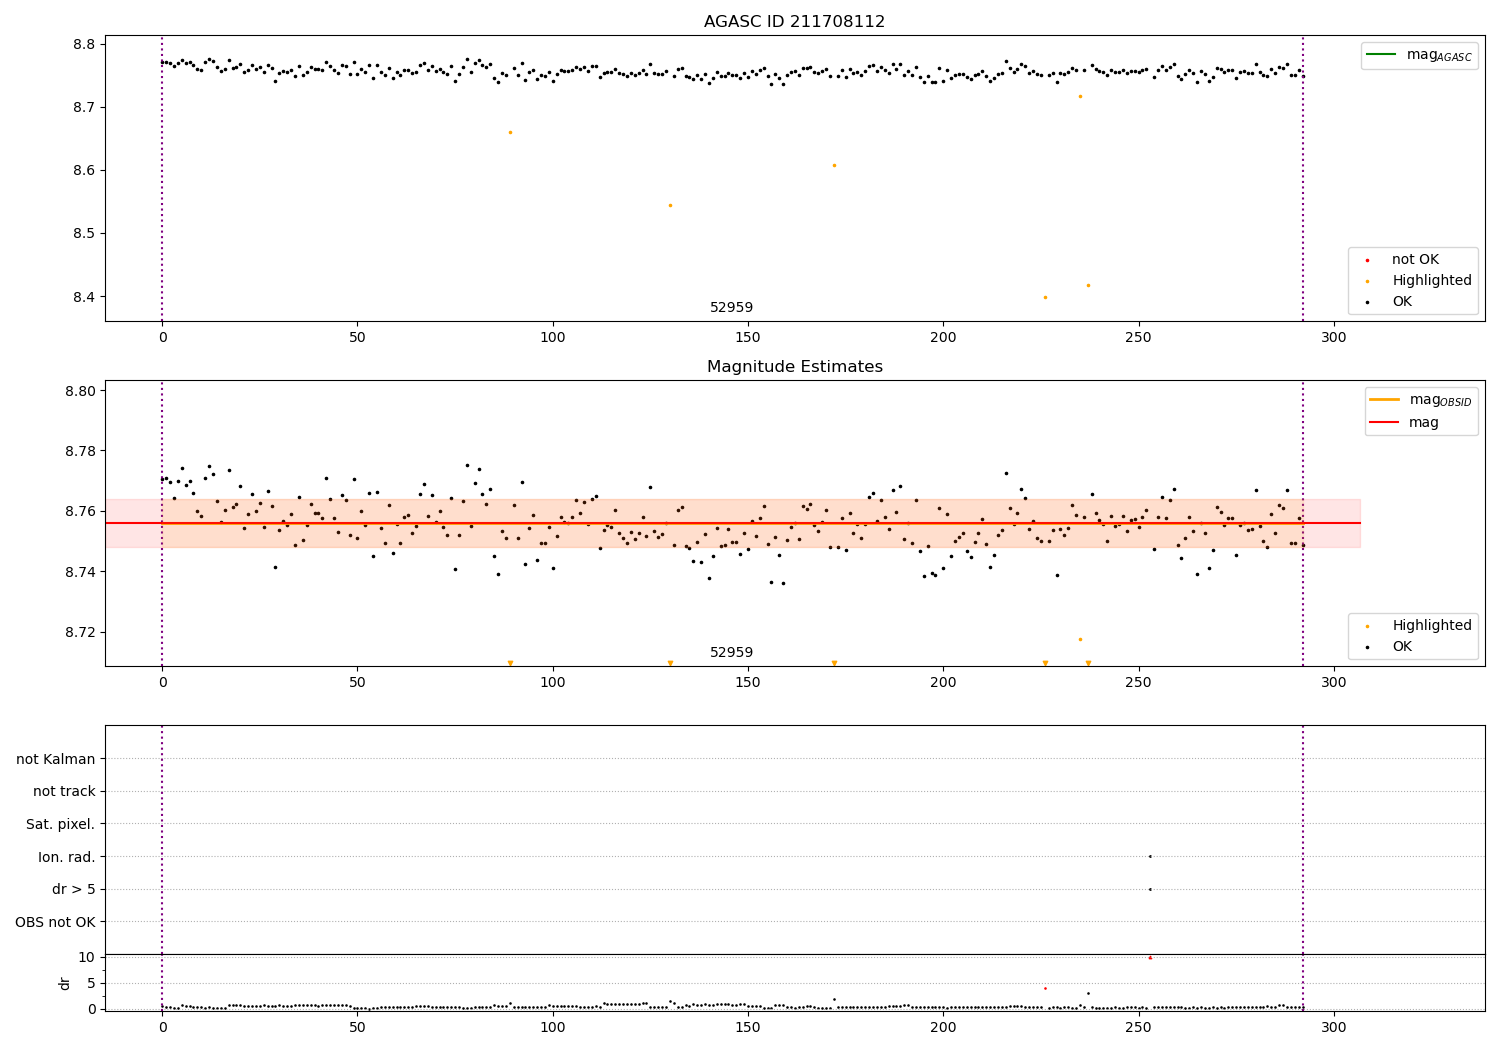The width and height of the screenshot is (1500, 1050).
Task: Click x-tick 150 under the top plot
Action: click(748, 338)
